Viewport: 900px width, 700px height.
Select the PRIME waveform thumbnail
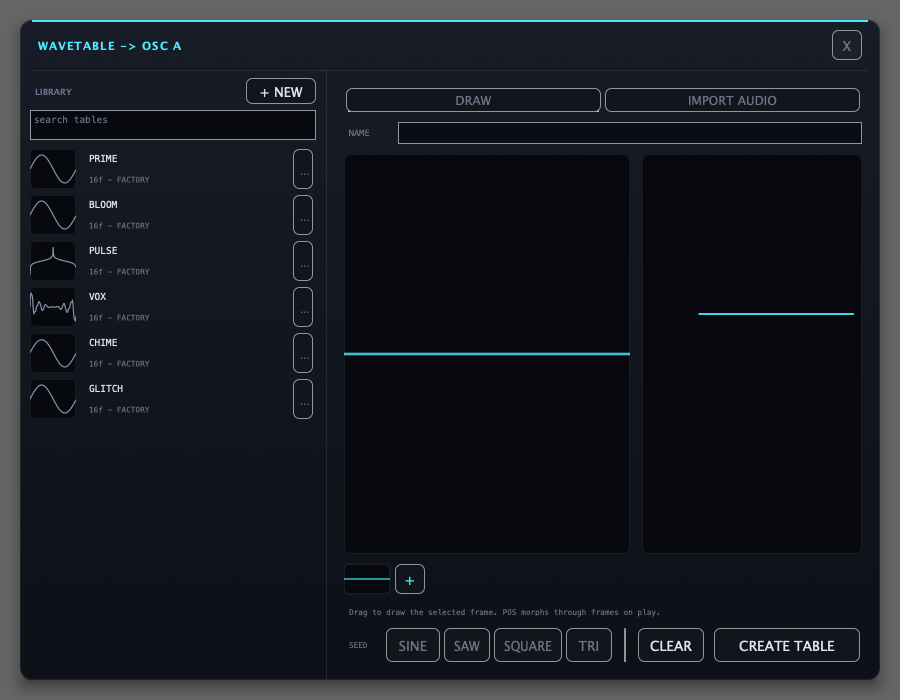tap(53, 169)
